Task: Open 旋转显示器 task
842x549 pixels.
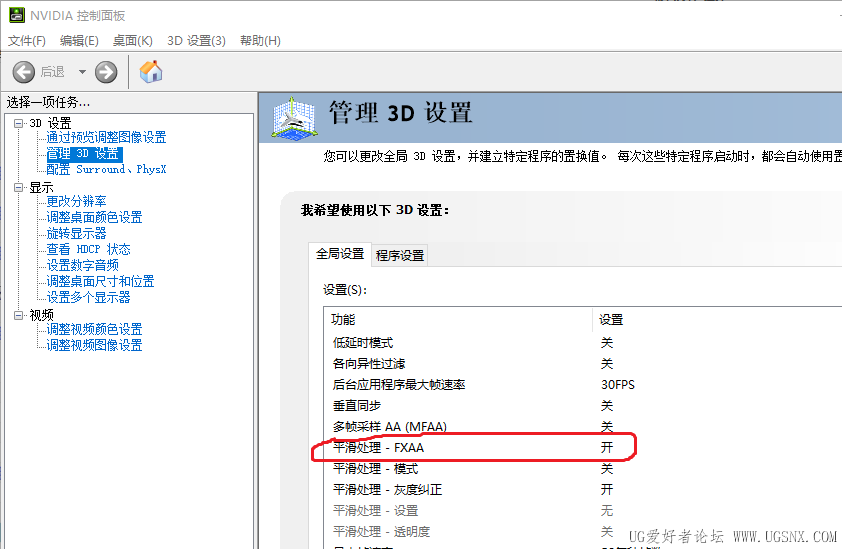Action: tap(76, 234)
